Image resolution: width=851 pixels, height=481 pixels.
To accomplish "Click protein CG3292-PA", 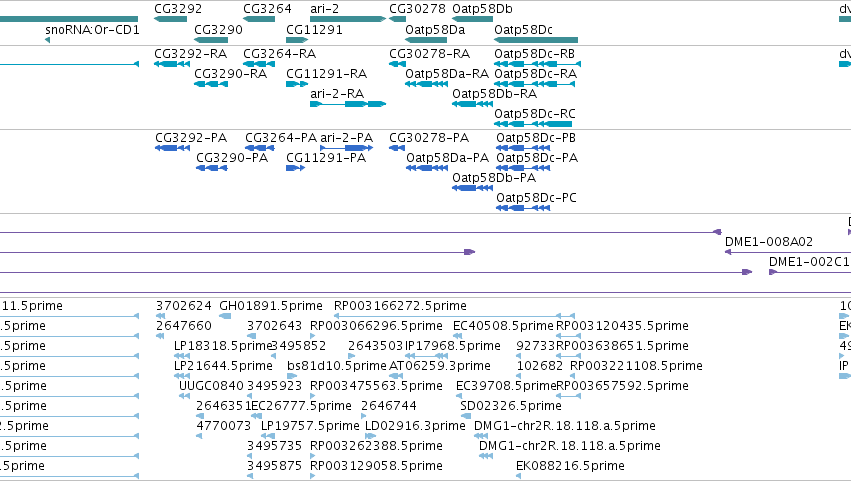I will click(x=191, y=138).
